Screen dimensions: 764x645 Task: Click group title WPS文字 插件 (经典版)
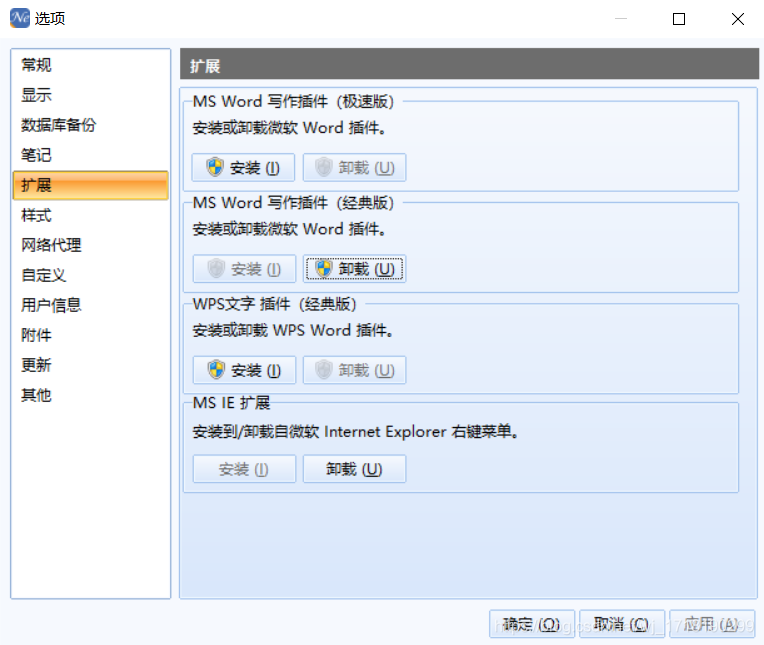[x=274, y=304]
